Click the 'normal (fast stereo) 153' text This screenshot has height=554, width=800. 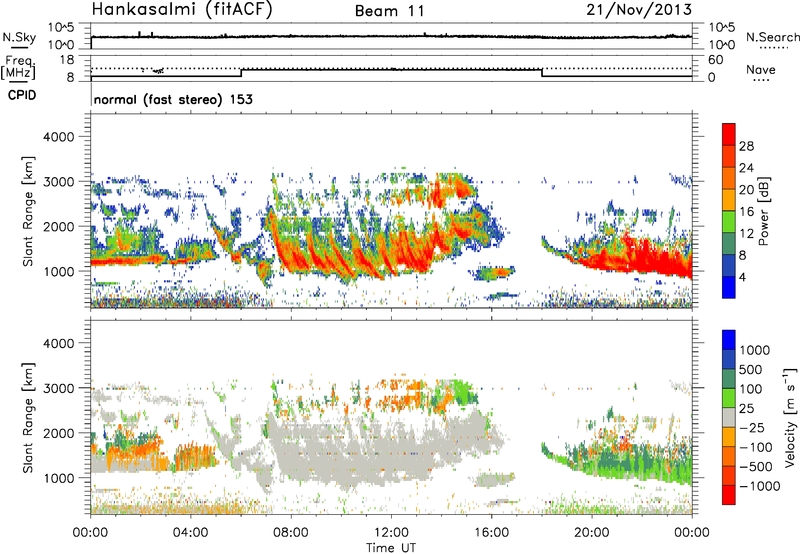coord(173,99)
